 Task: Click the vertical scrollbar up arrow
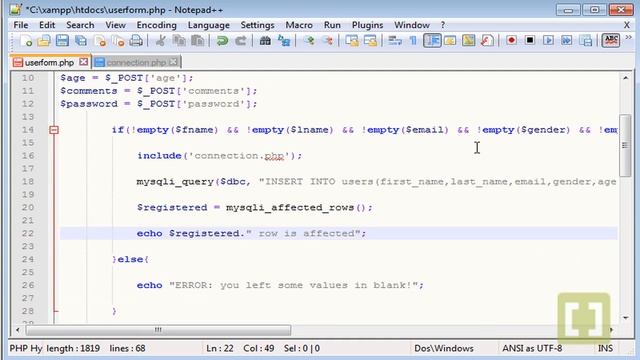pos(625,78)
